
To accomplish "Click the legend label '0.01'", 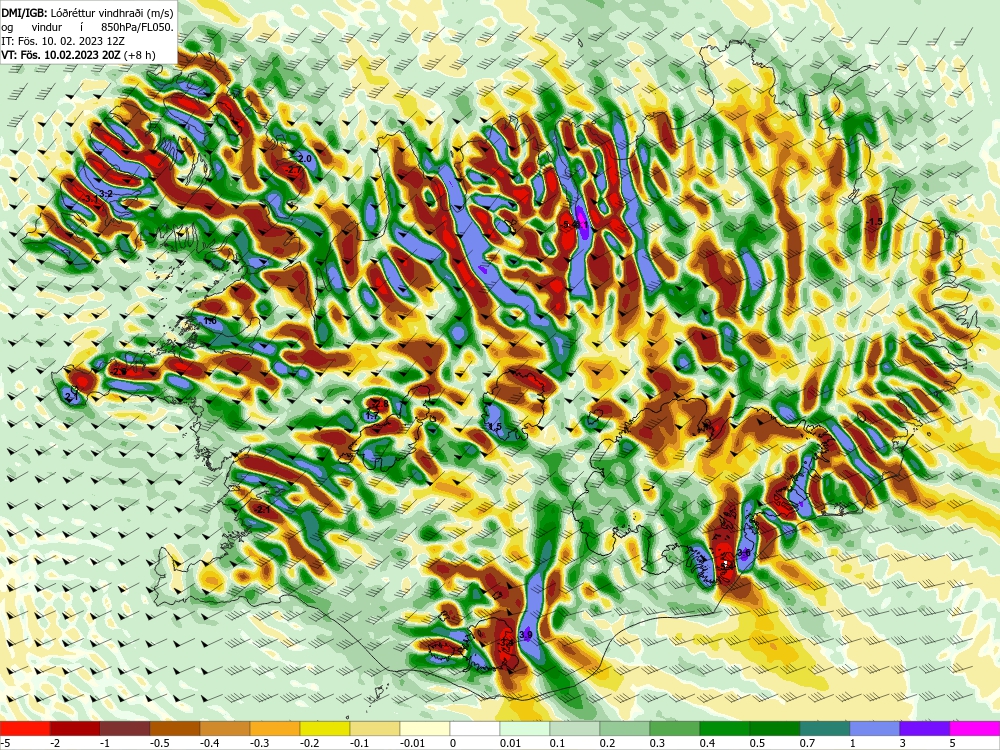I will (511, 743).
